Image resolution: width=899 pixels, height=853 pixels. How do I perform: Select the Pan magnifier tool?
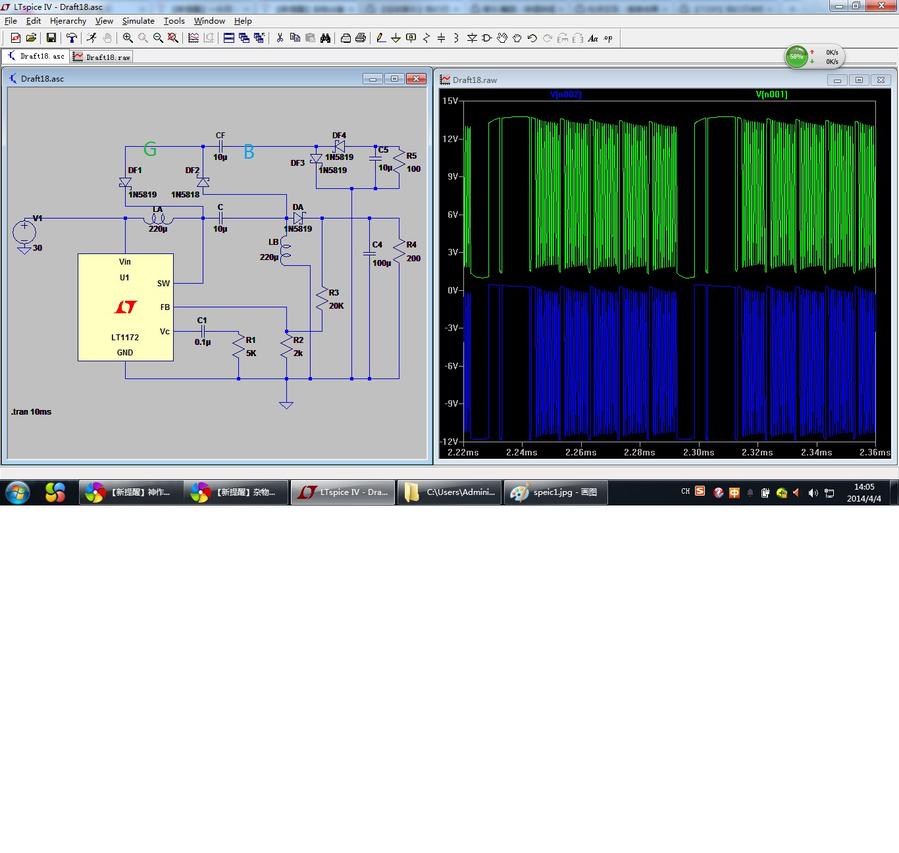[143, 38]
